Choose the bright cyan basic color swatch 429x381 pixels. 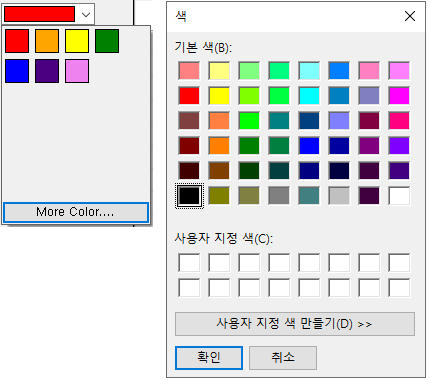click(x=309, y=96)
